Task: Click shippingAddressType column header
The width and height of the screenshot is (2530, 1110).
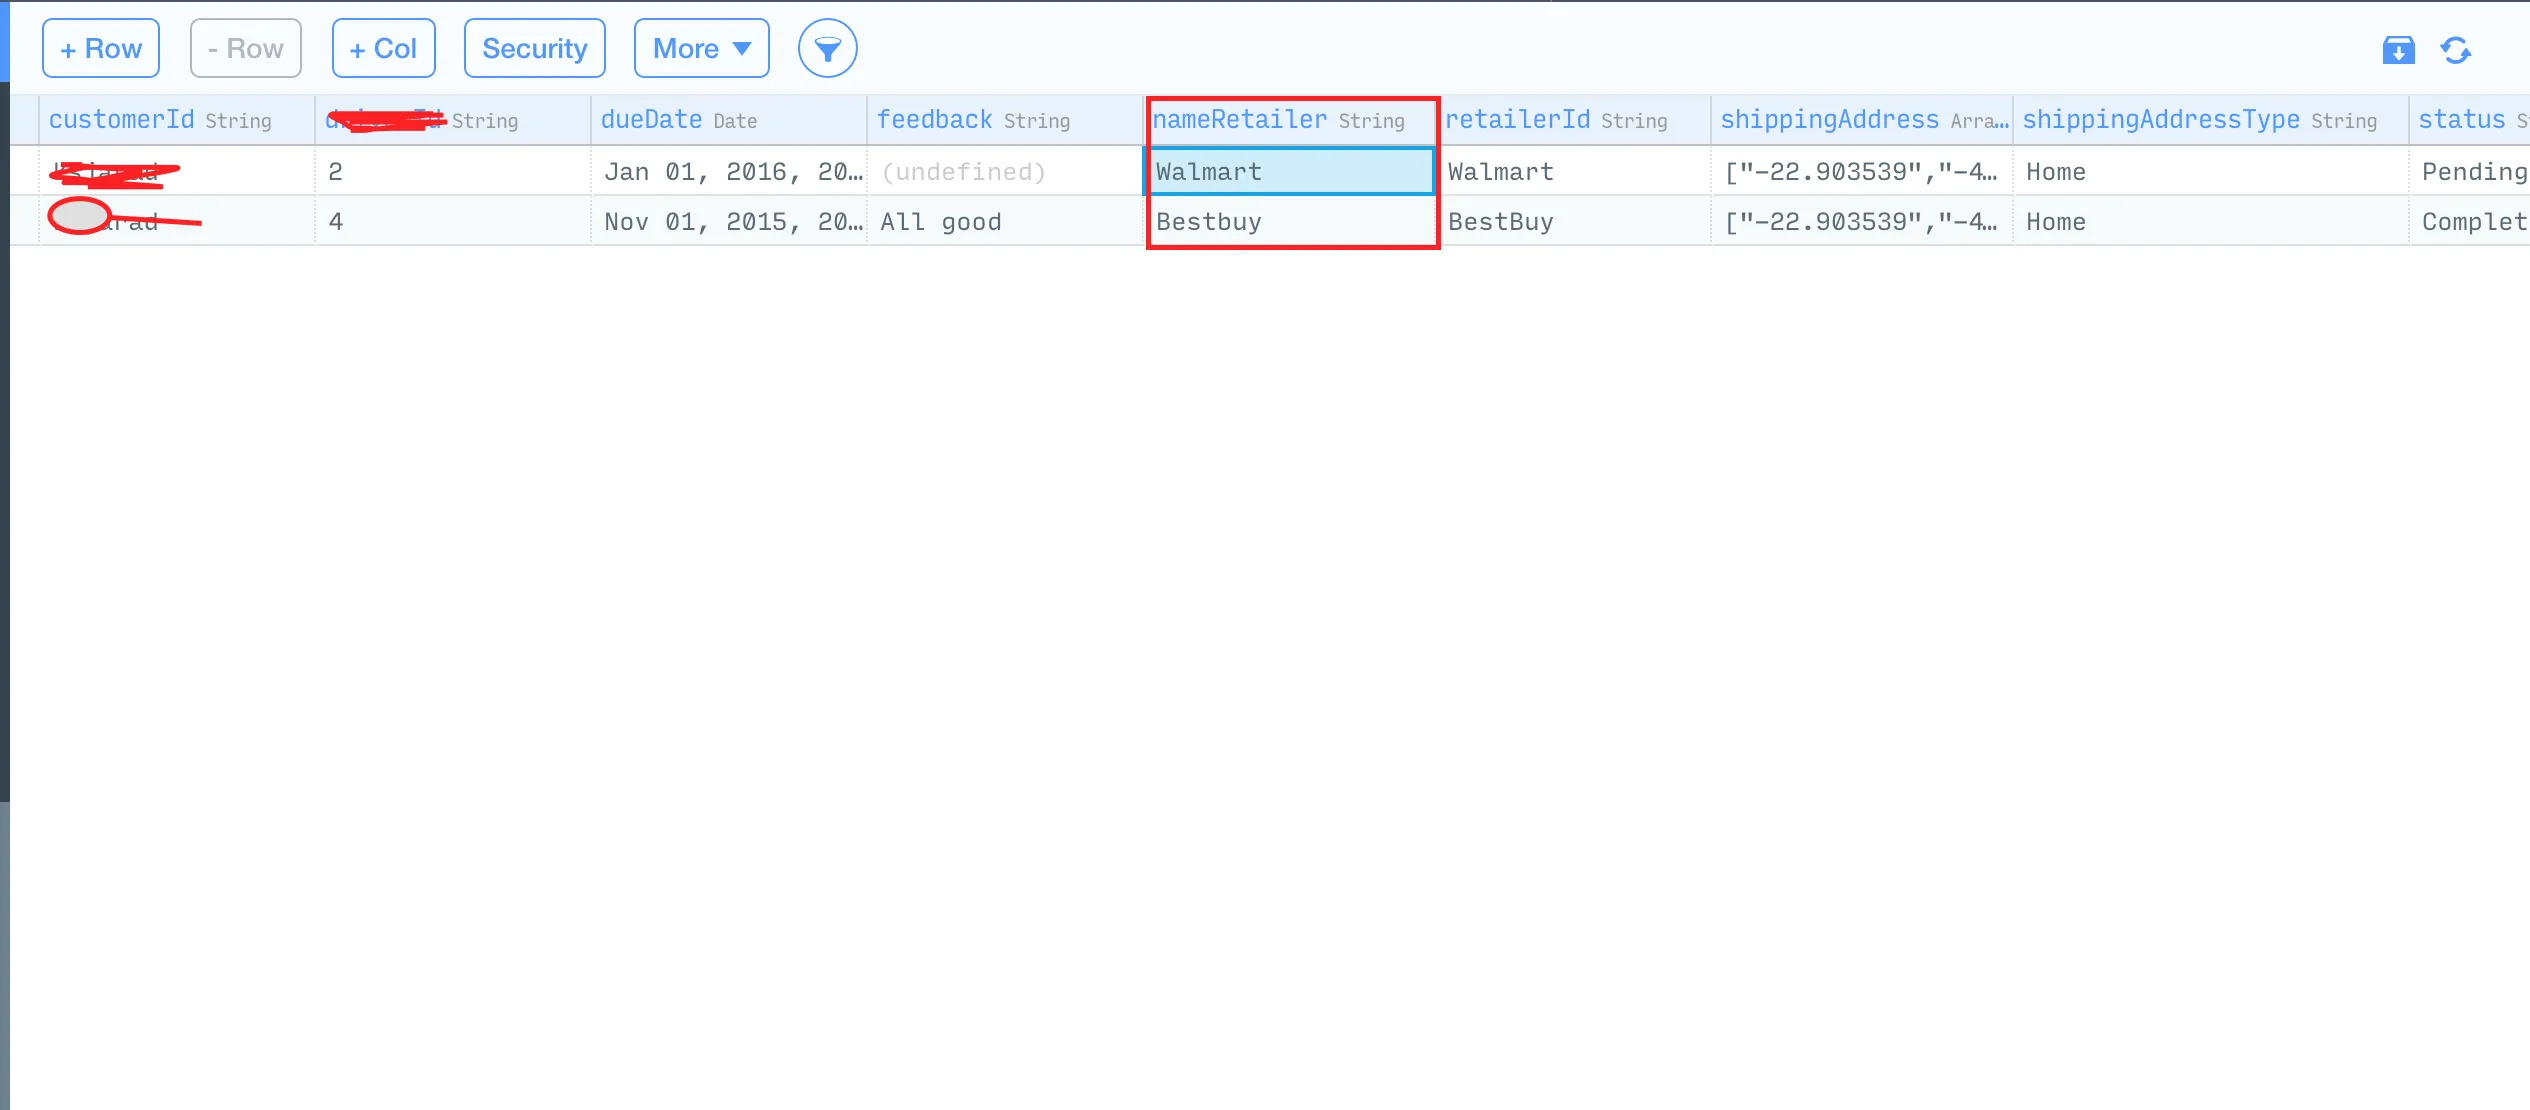Action: tap(2160, 120)
